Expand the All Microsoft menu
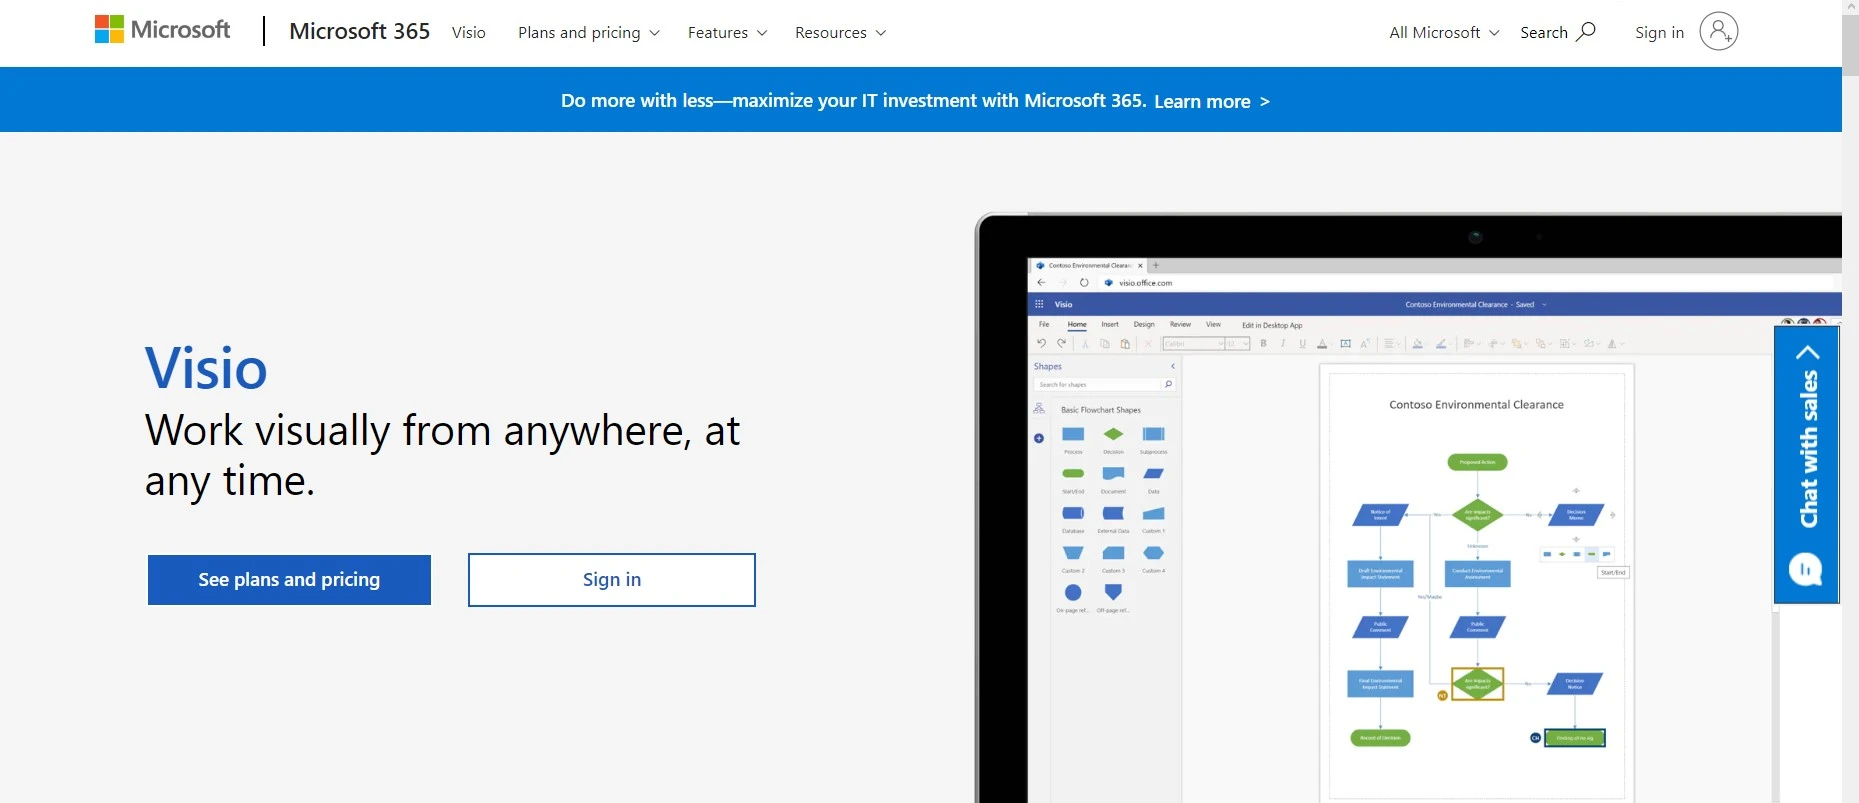 pyautogui.click(x=1444, y=32)
